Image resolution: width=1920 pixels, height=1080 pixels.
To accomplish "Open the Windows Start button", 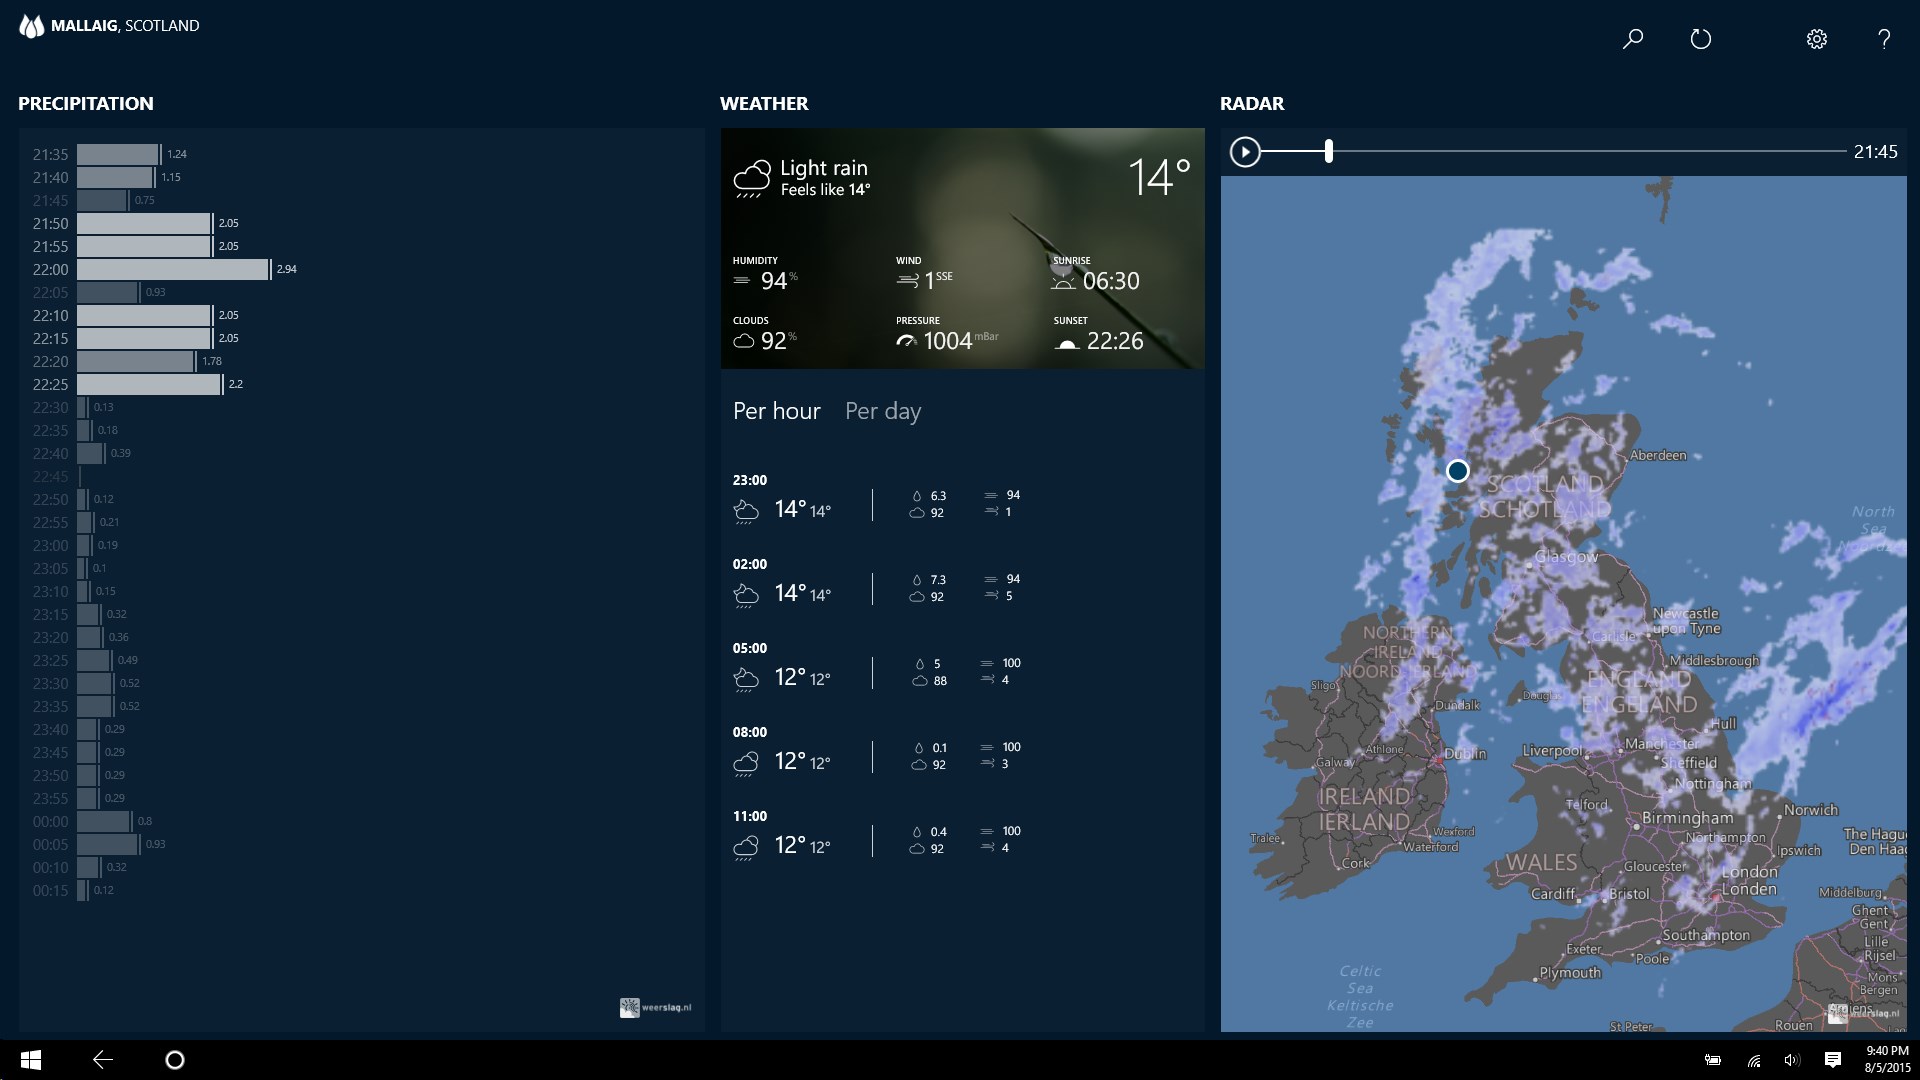I will pyautogui.click(x=29, y=1059).
